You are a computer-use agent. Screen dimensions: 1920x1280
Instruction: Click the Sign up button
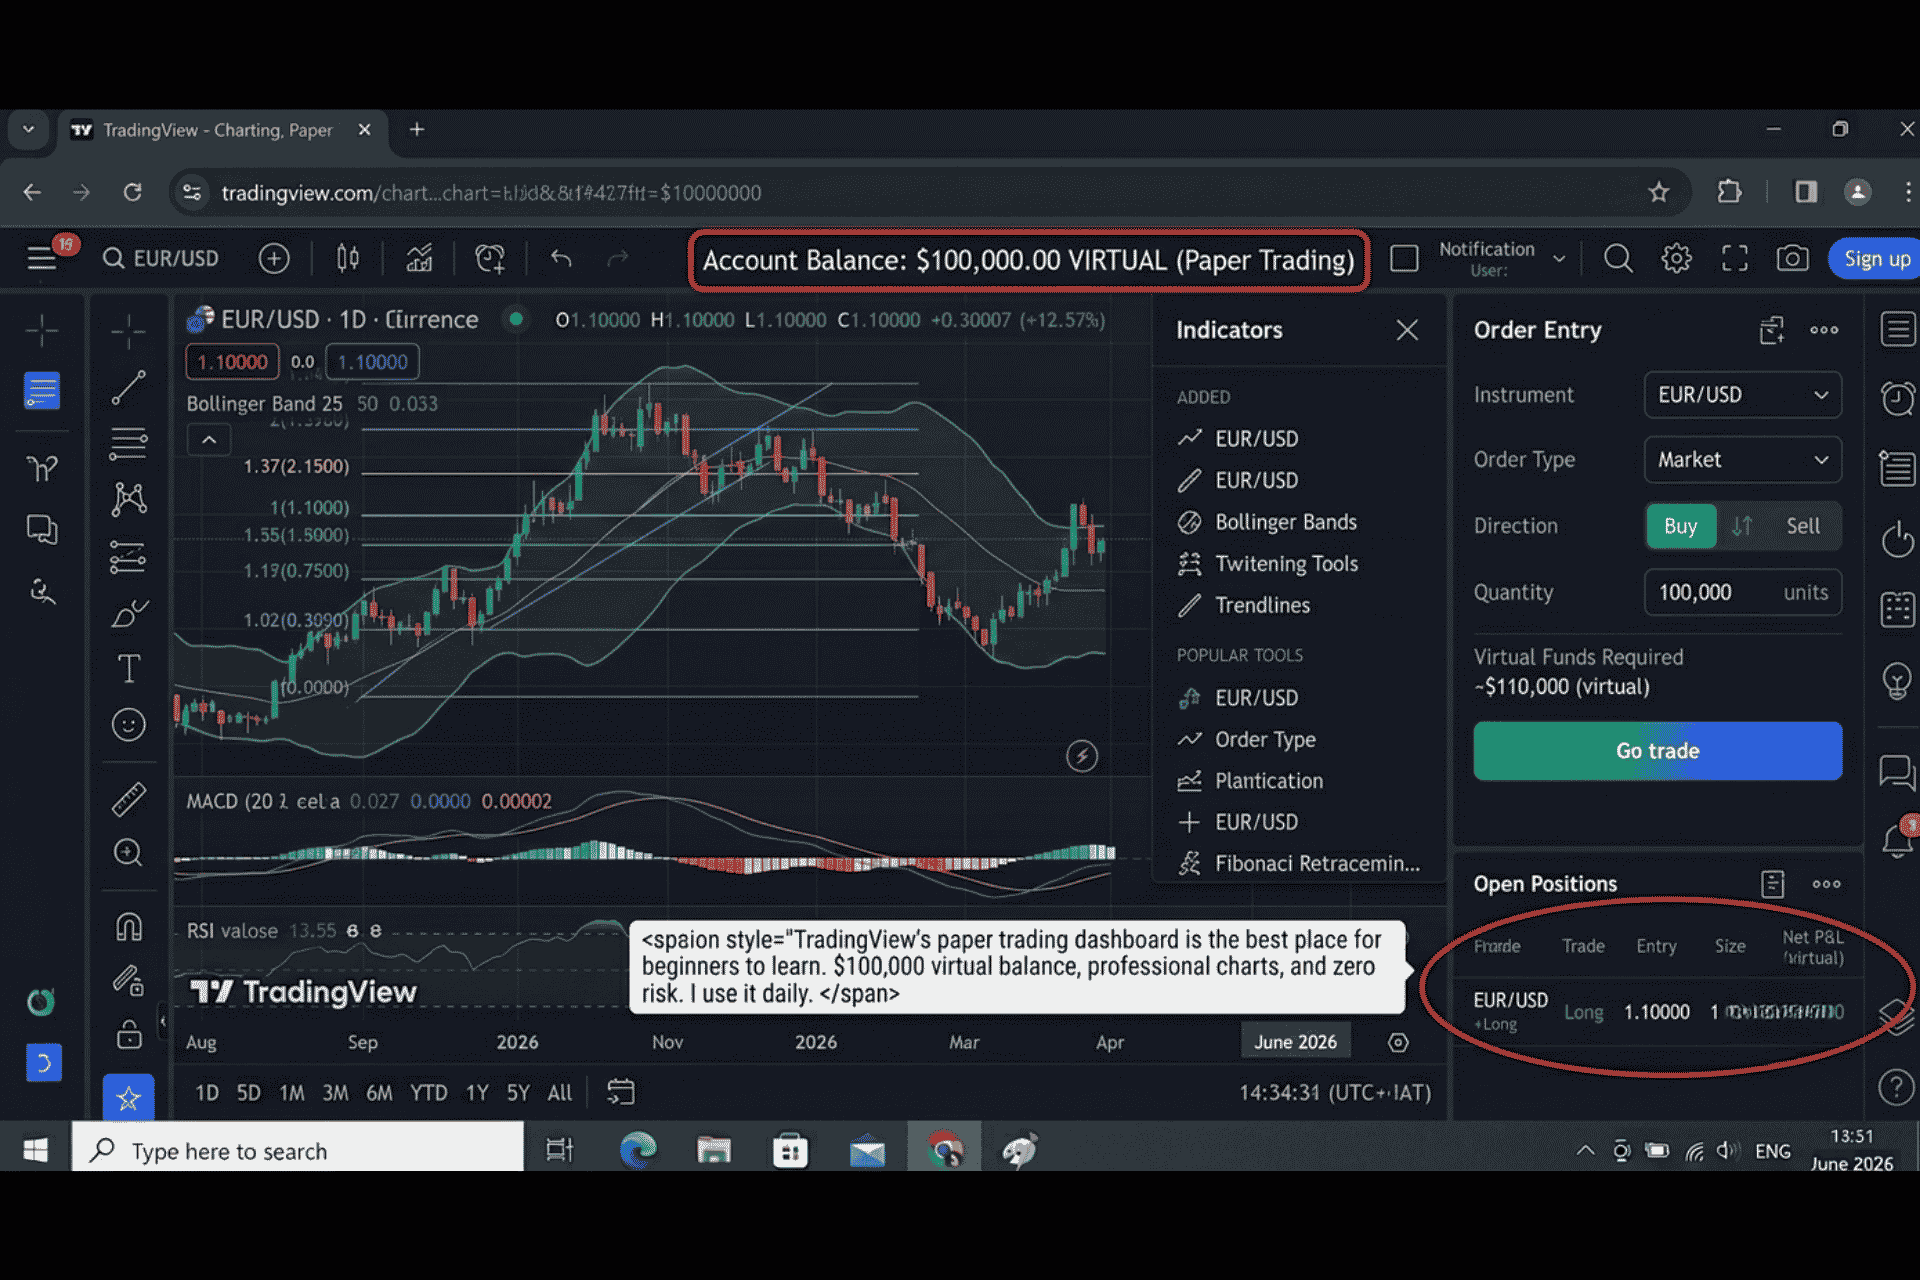pos(1875,259)
